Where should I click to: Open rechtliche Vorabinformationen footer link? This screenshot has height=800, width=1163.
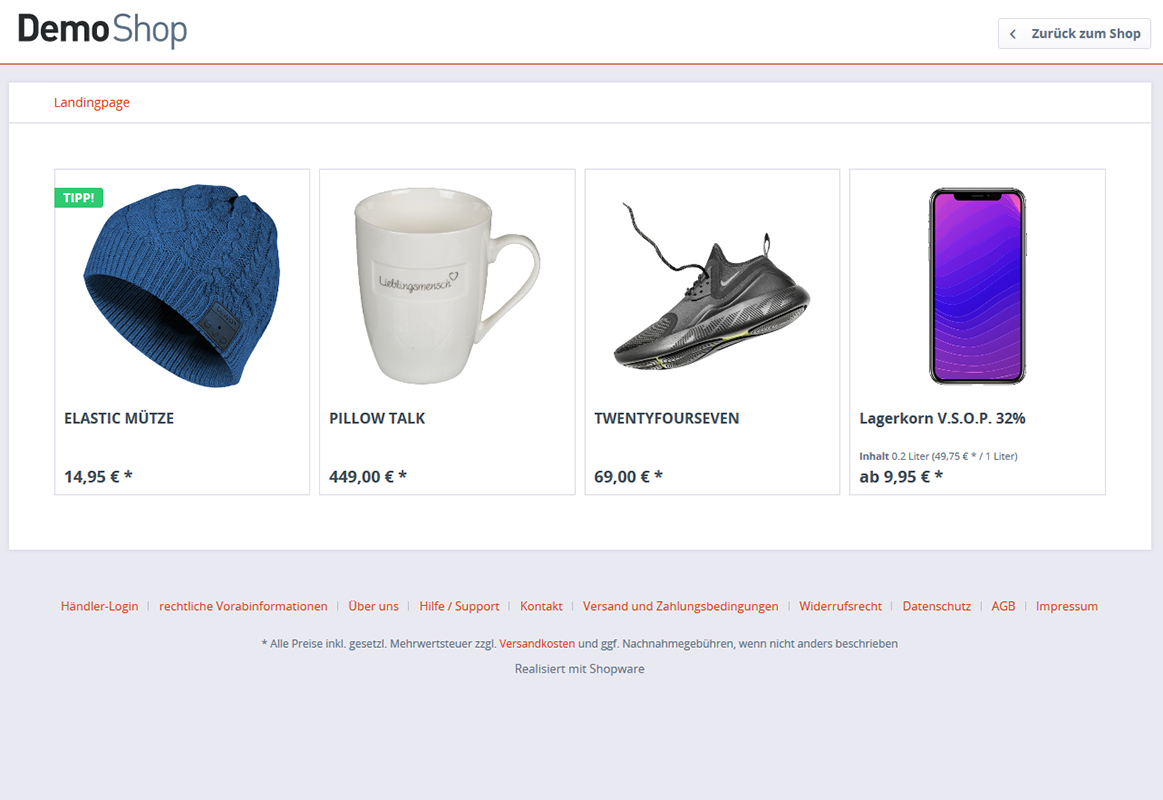point(243,606)
